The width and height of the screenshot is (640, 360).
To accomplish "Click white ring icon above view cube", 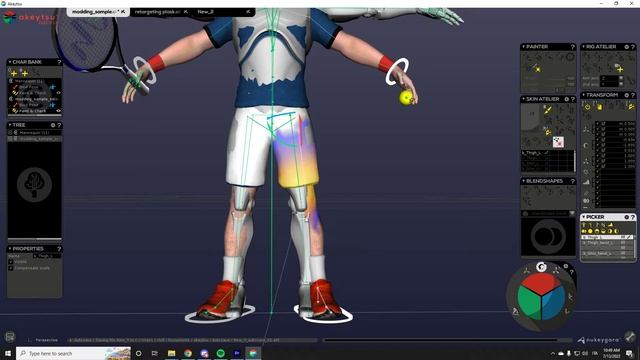I will [541, 267].
